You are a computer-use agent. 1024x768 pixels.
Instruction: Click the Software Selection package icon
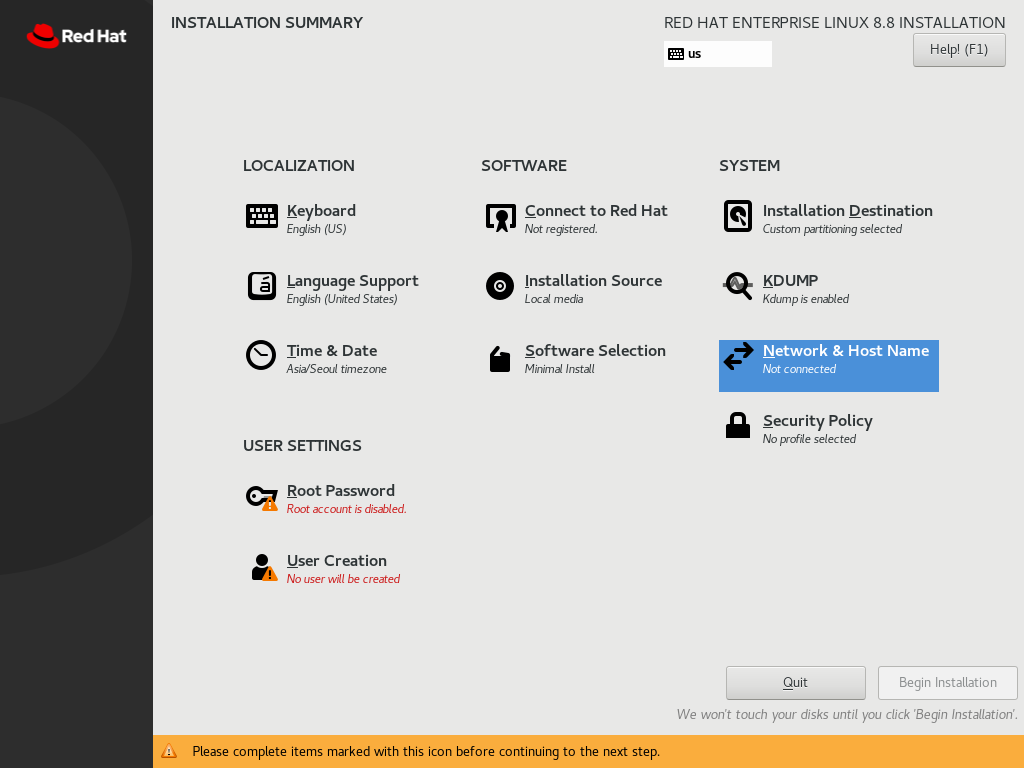click(x=500, y=359)
